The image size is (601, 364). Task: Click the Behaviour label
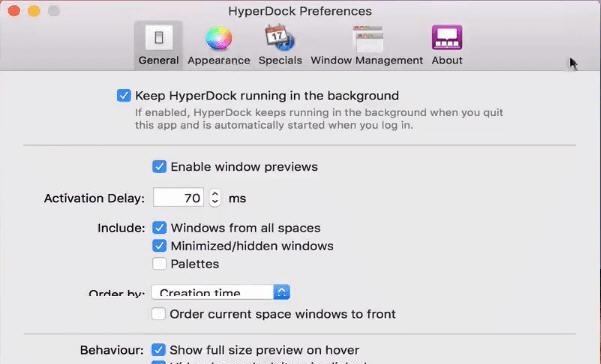pos(112,350)
